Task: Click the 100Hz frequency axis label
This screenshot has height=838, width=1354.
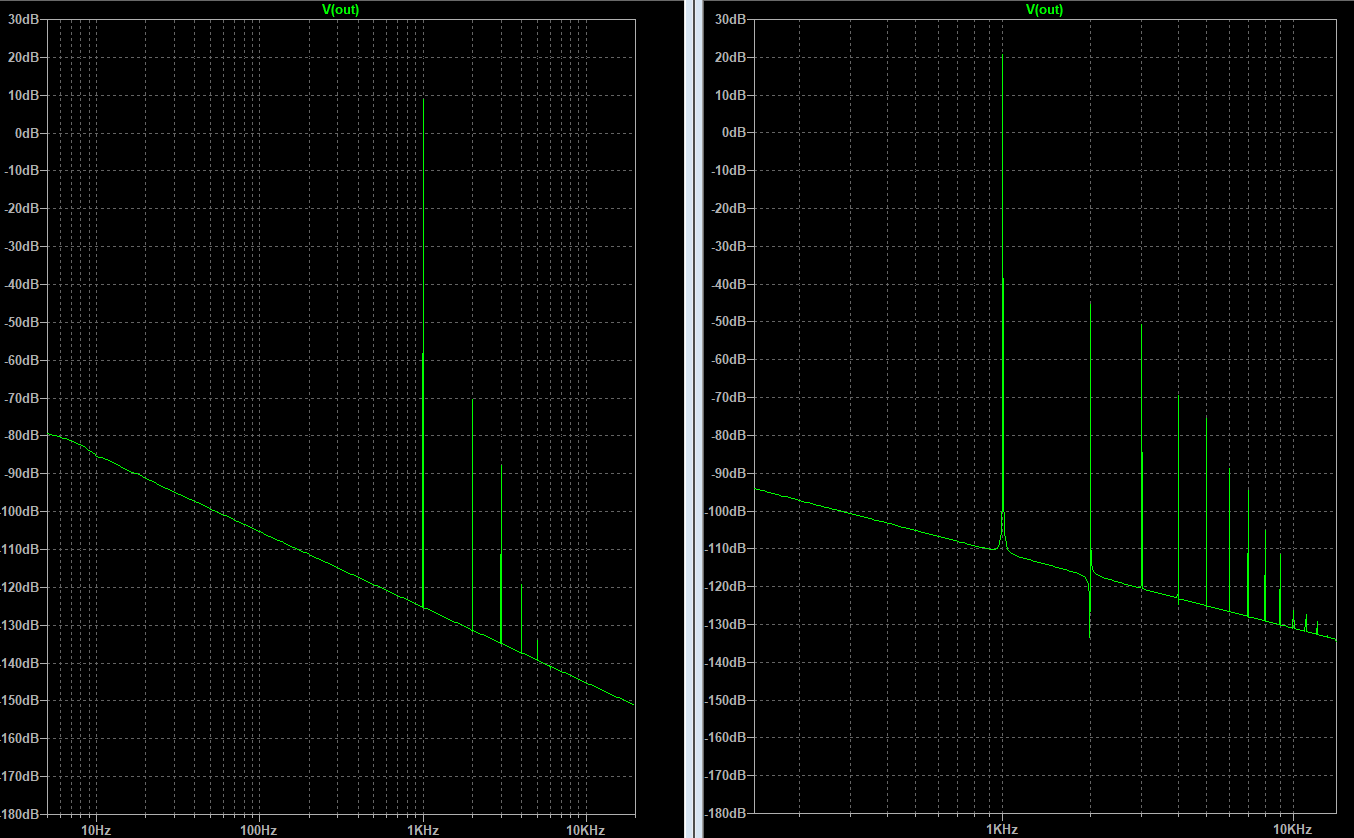Action: [258, 830]
